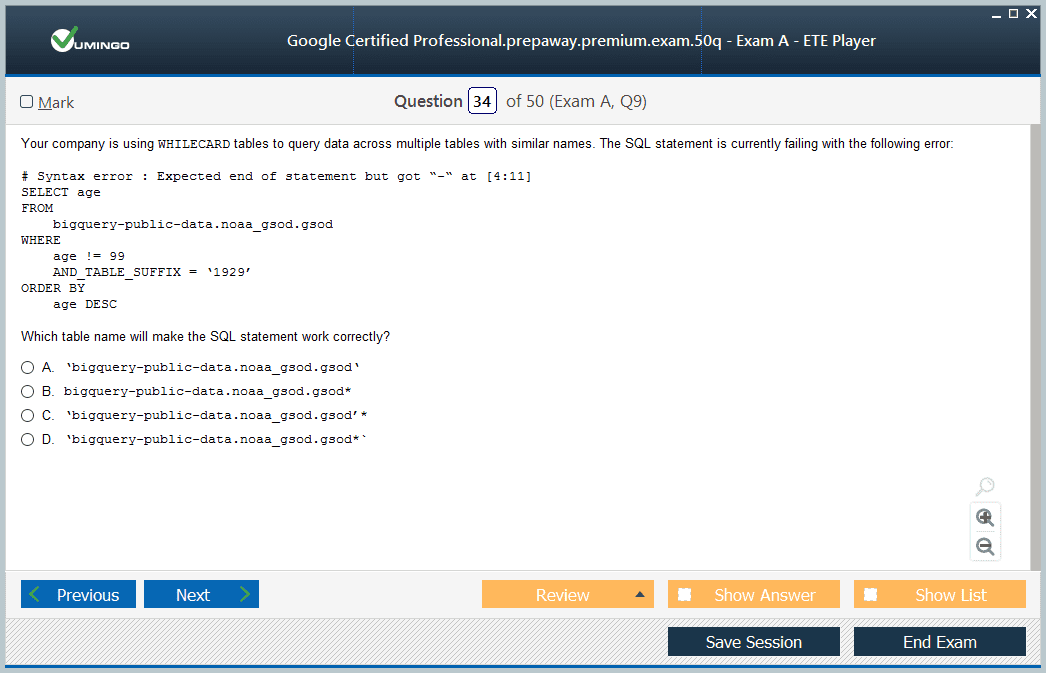Click the Vumingo logo checkmark
The height and width of the screenshot is (673, 1046).
pos(65,39)
